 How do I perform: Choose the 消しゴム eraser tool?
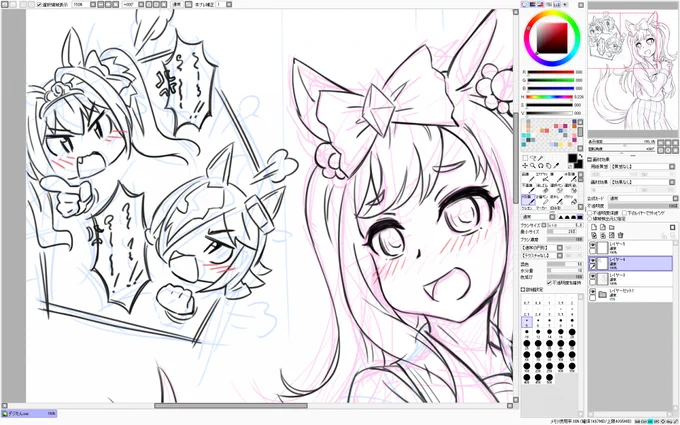point(543,188)
